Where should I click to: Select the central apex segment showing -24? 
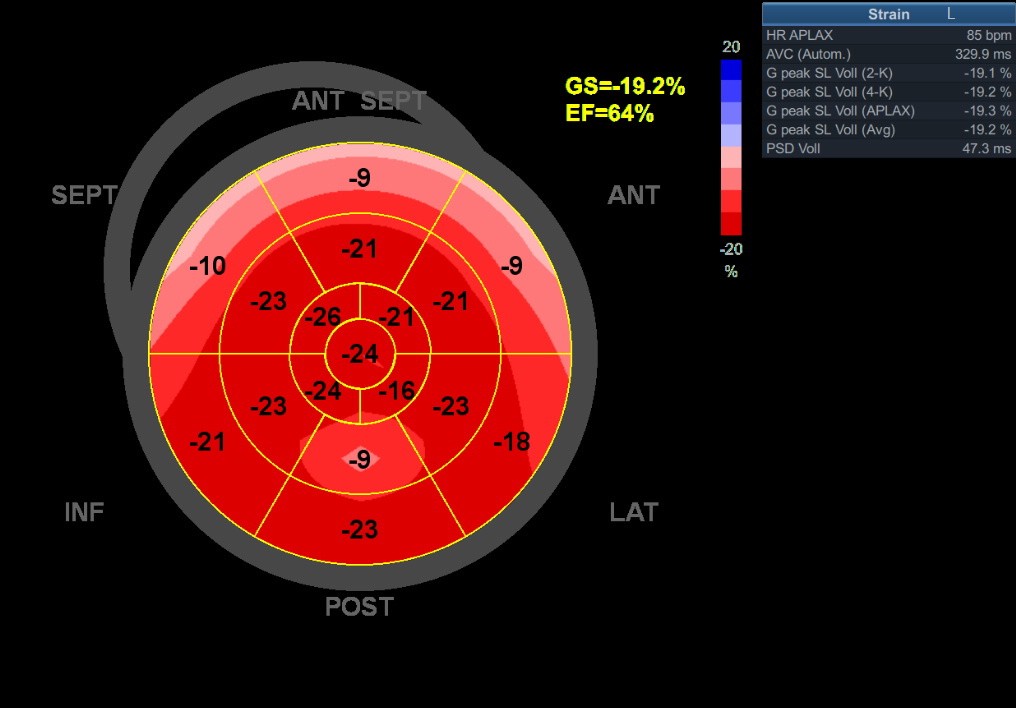pos(360,354)
